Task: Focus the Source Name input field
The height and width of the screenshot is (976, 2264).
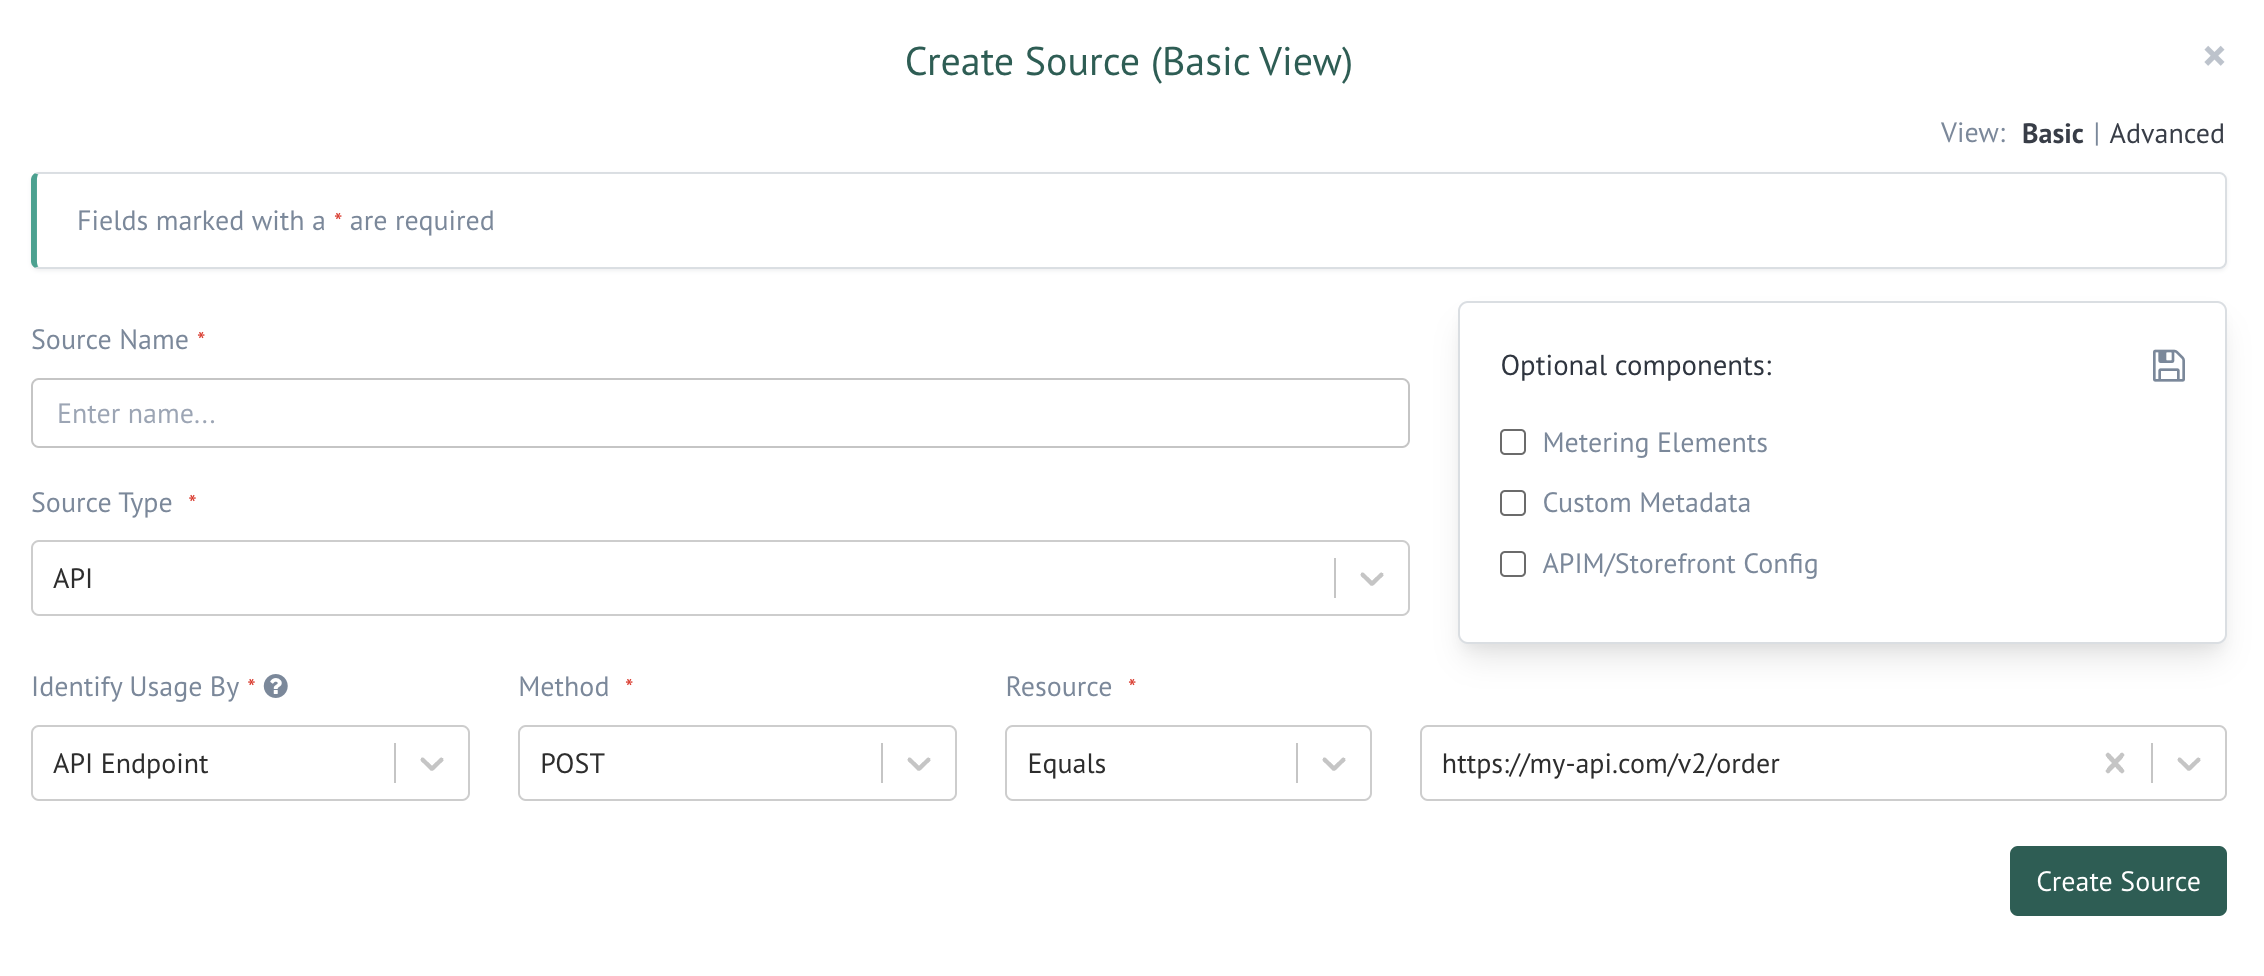Action: click(720, 414)
